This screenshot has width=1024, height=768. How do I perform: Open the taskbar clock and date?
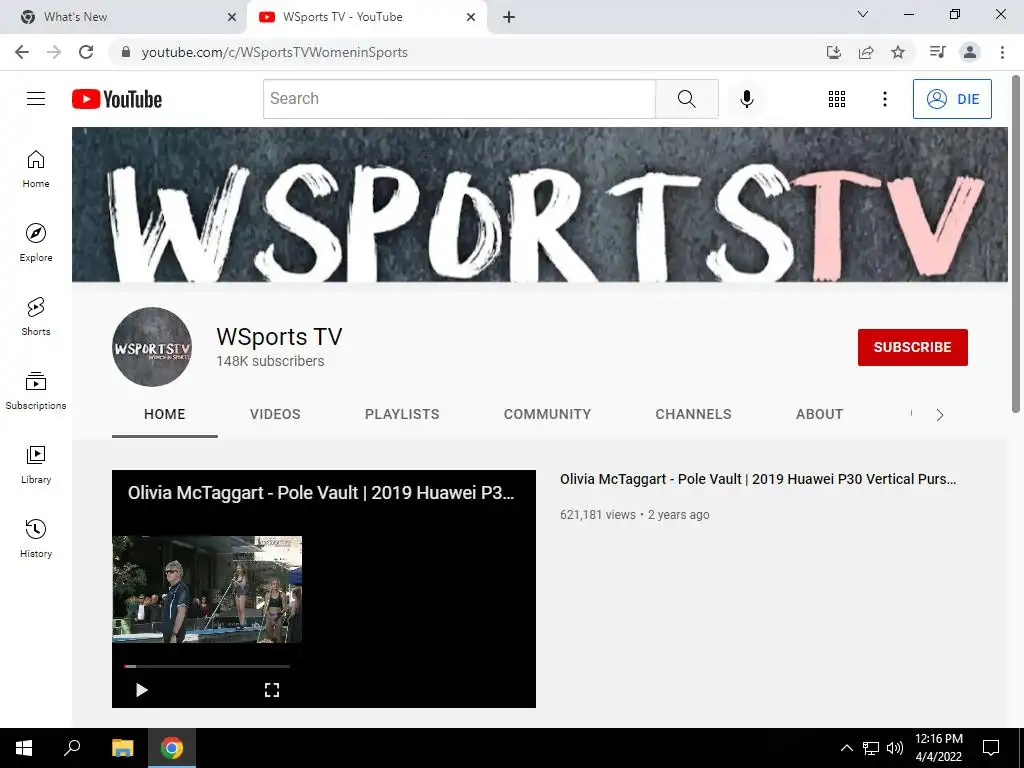(938, 748)
